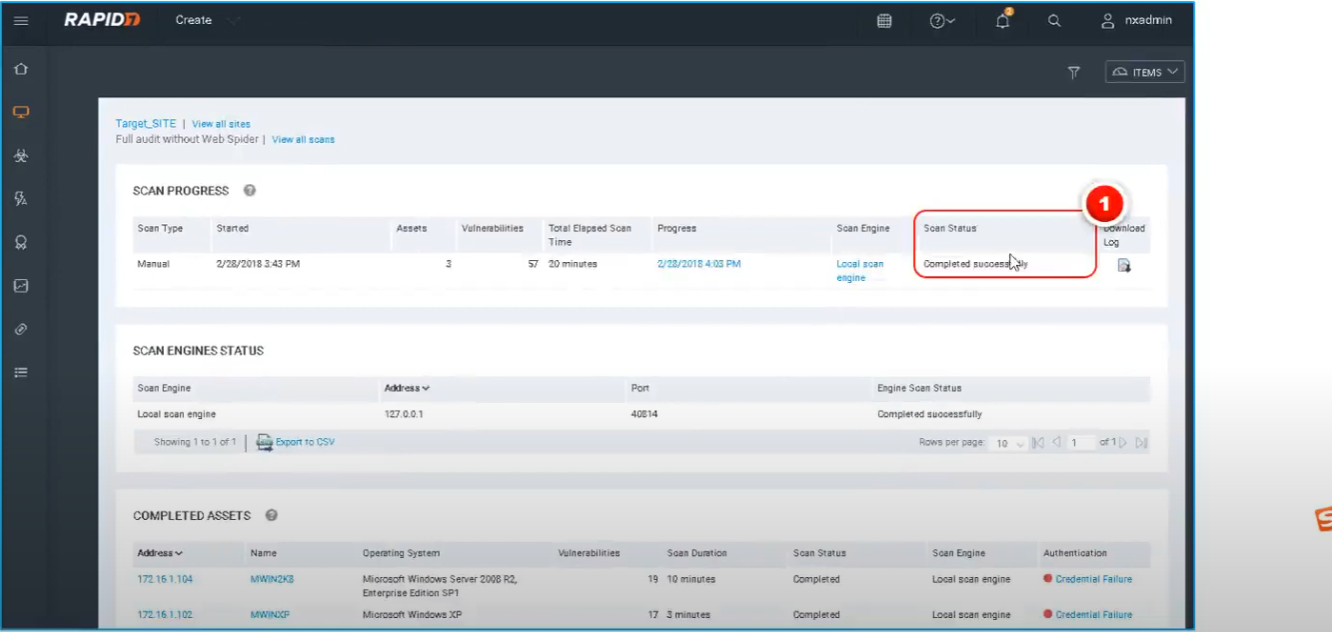Open the nxadmin user menu
The width and height of the screenshot is (1332, 632).
[1136, 20]
